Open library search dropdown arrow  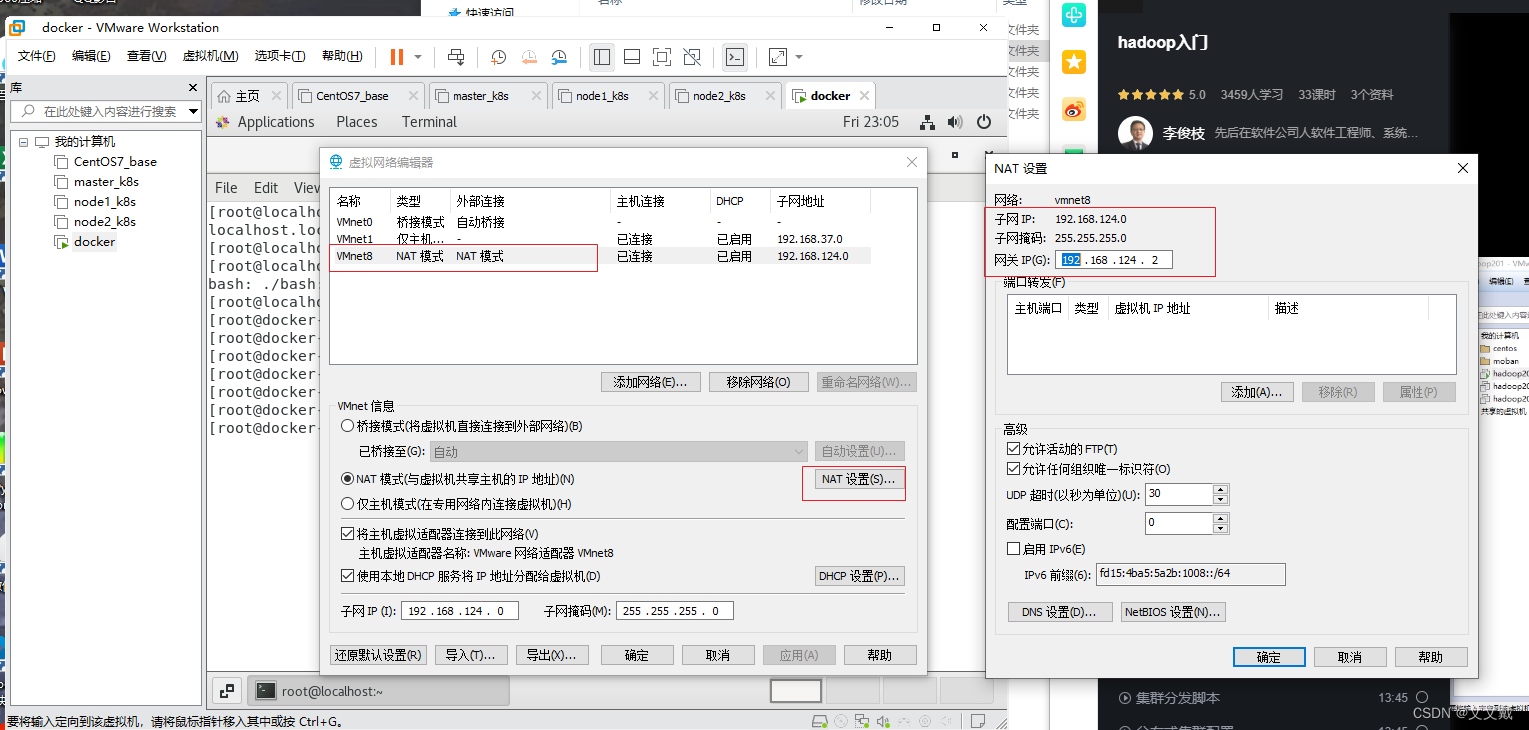click(x=193, y=111)
